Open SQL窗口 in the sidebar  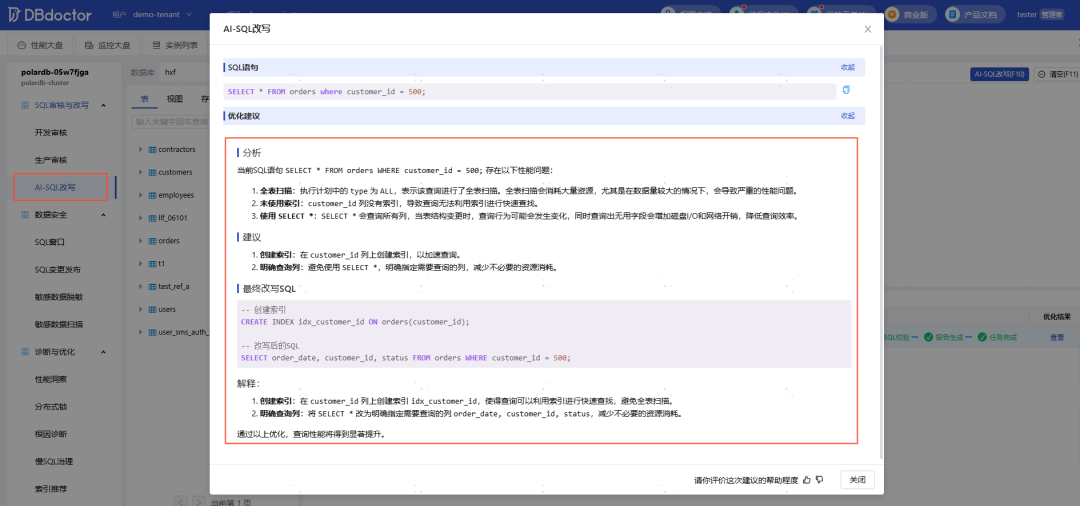coord(49,242)
